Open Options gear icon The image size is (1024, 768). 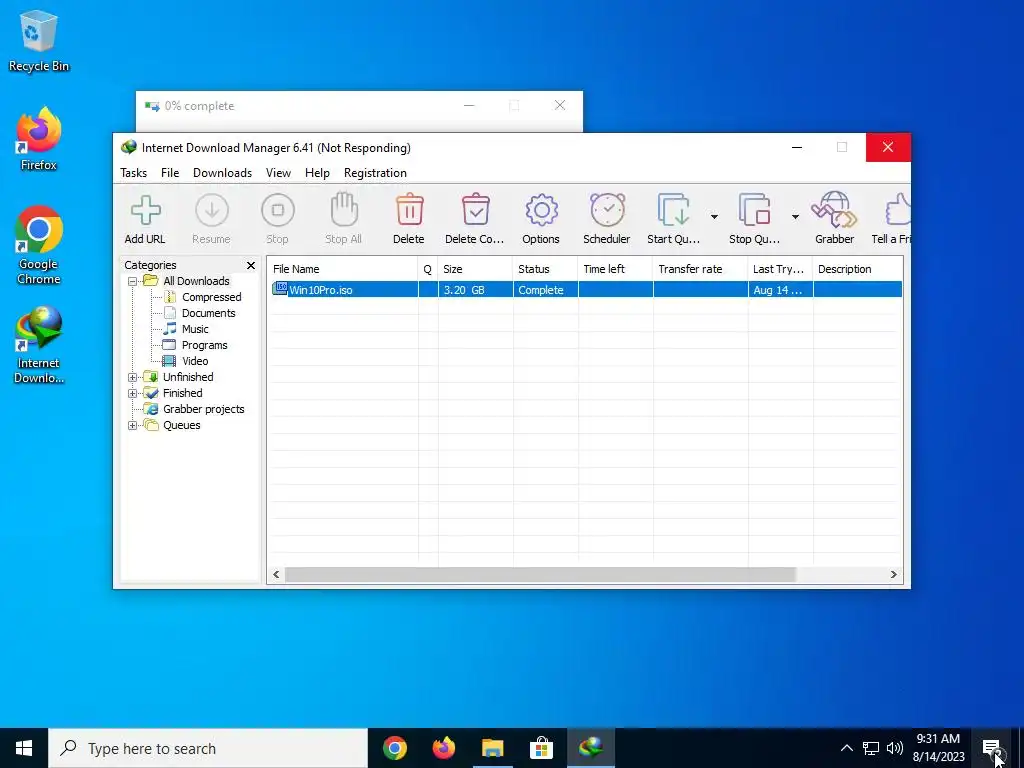[541, 210]
